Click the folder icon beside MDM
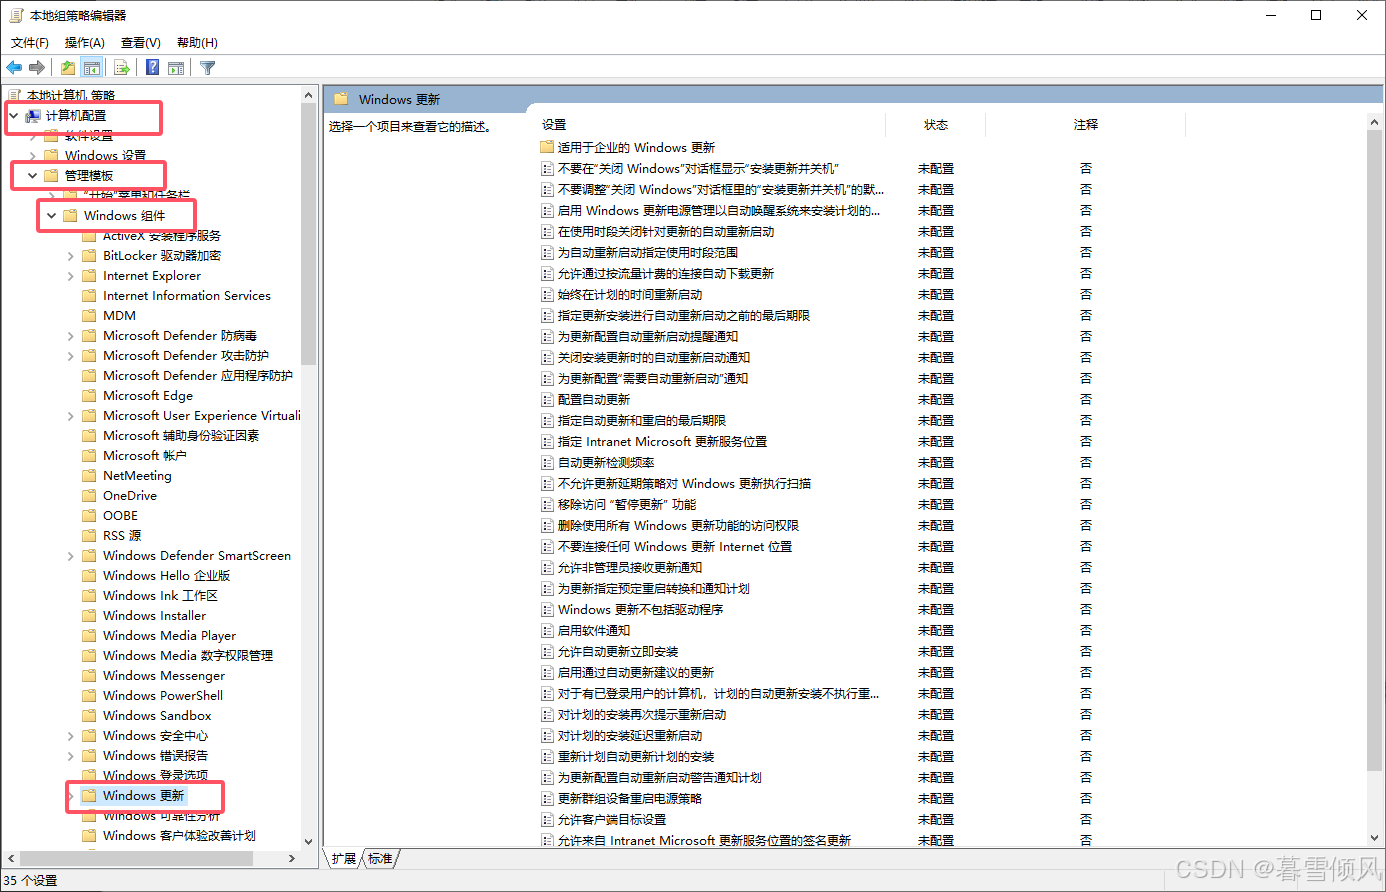Screen dimensions: 1386x892 pos(89,316)
